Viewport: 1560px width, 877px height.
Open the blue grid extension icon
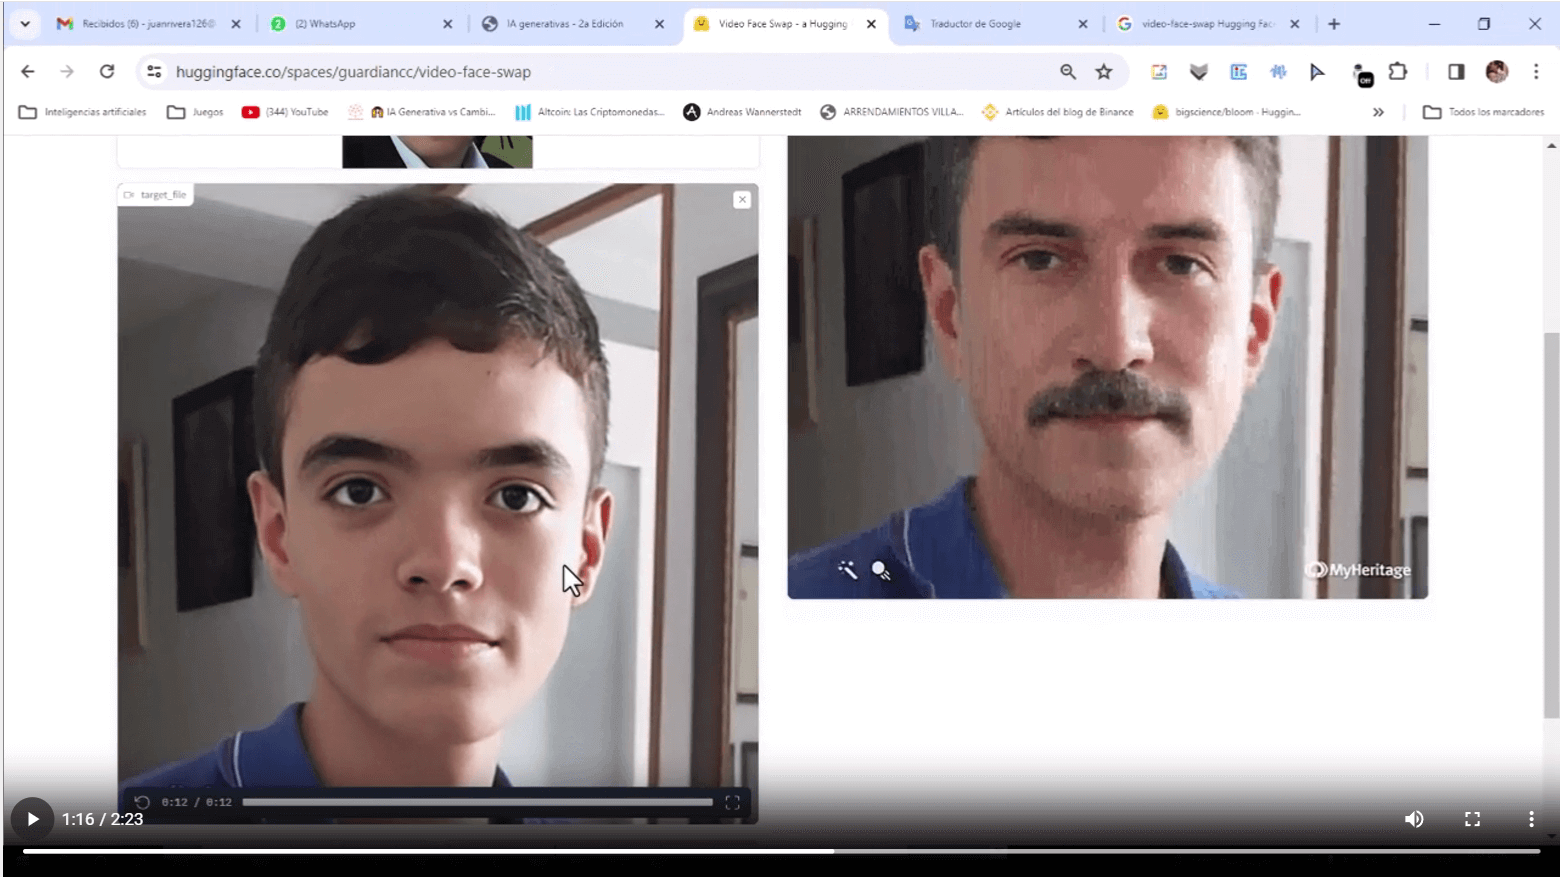[1239, 72]
